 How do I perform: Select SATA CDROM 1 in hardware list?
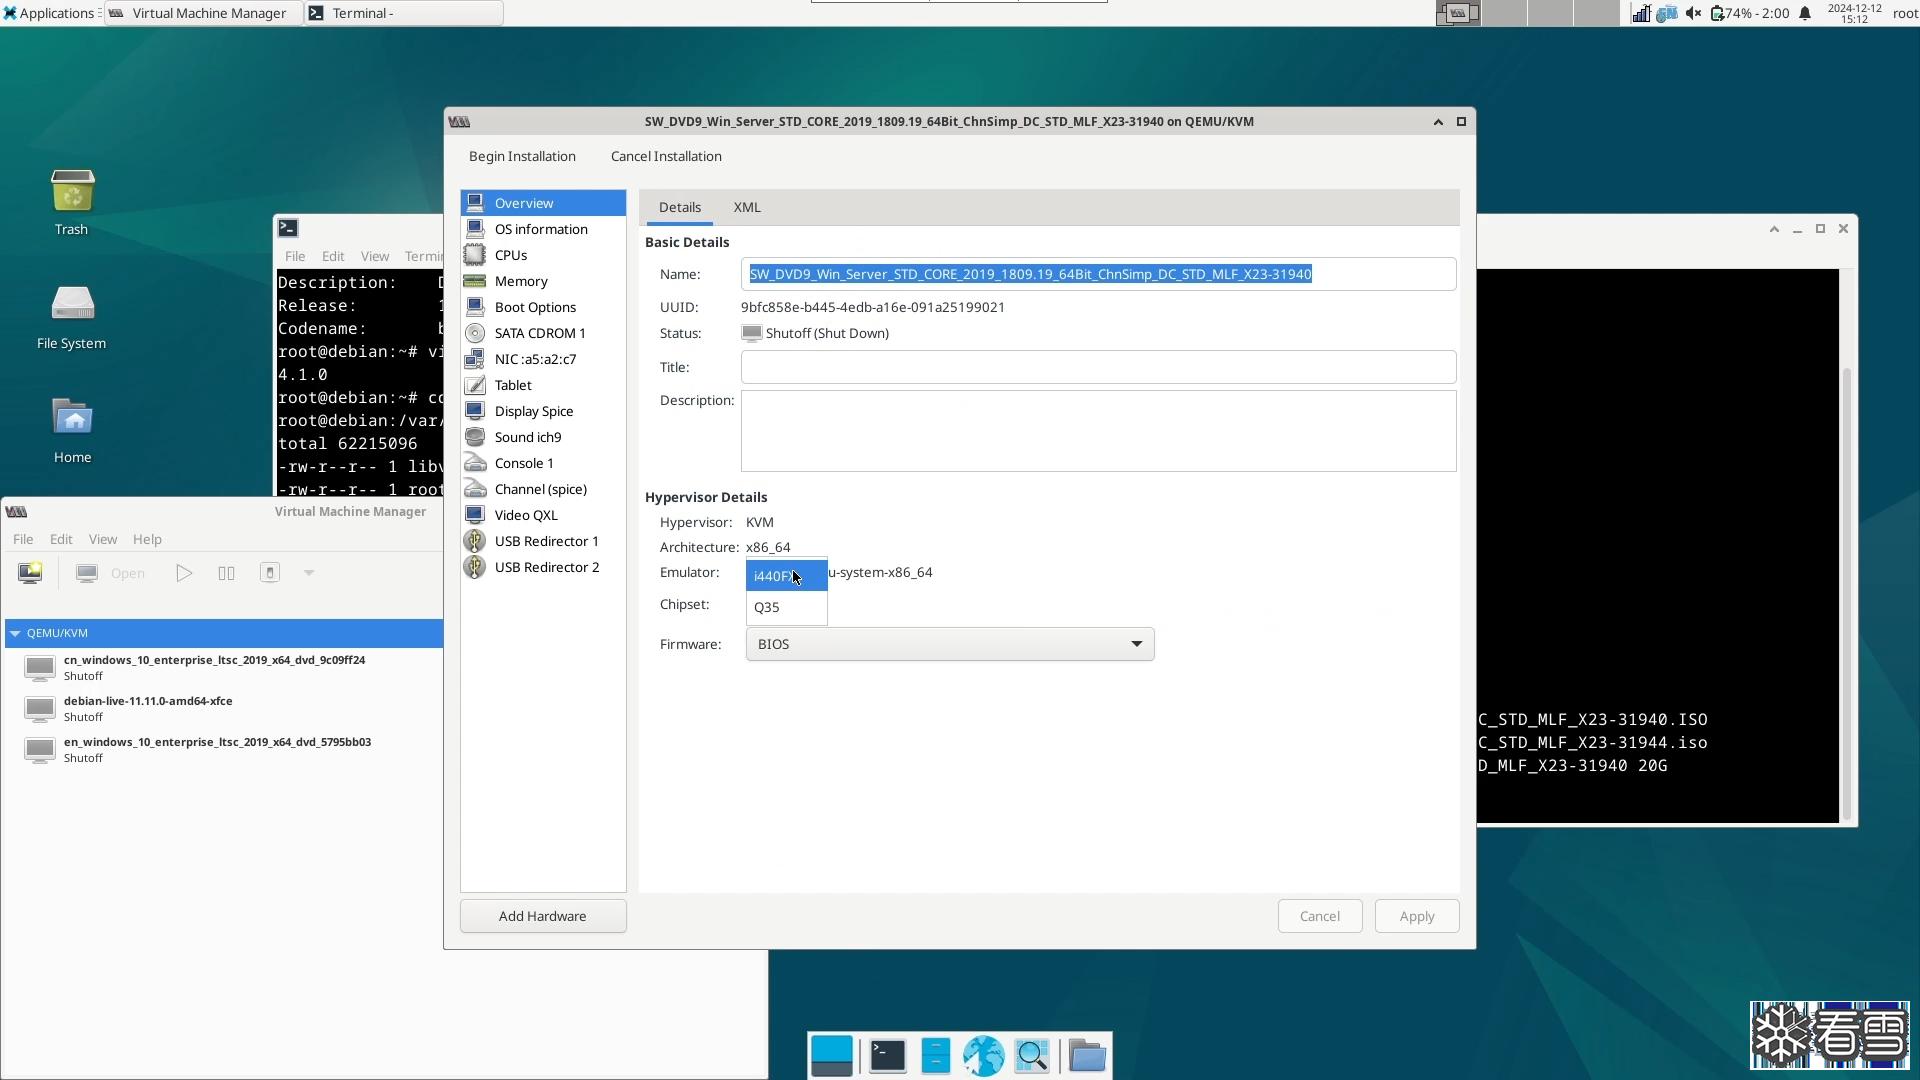tap(539, 333)
